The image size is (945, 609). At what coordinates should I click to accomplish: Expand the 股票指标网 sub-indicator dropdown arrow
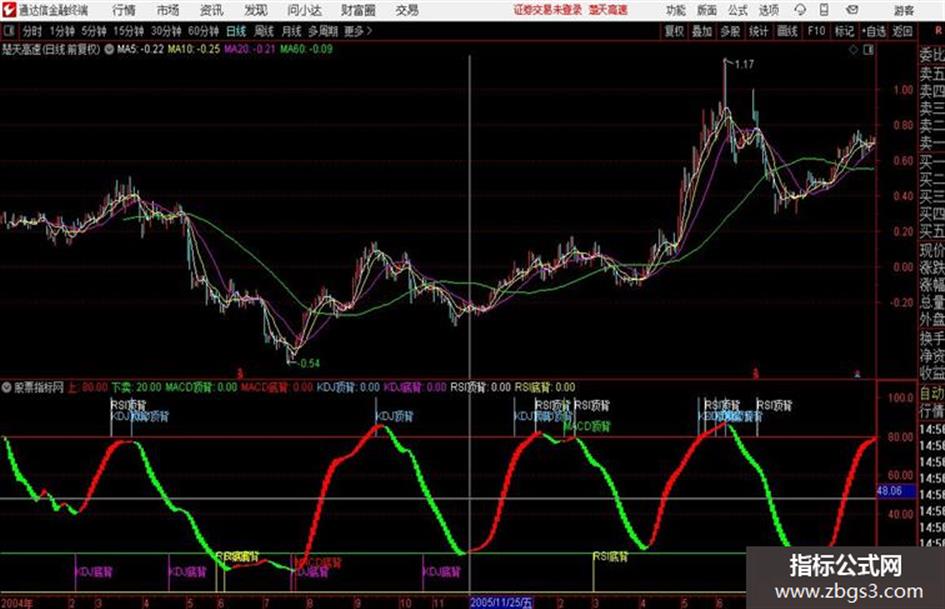(x=7, y=387)
